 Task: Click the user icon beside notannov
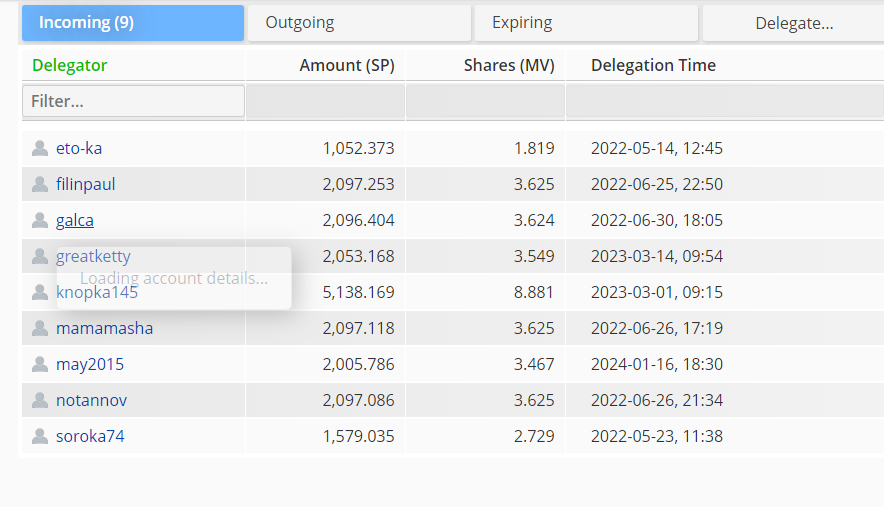click(x=40, y=400)
